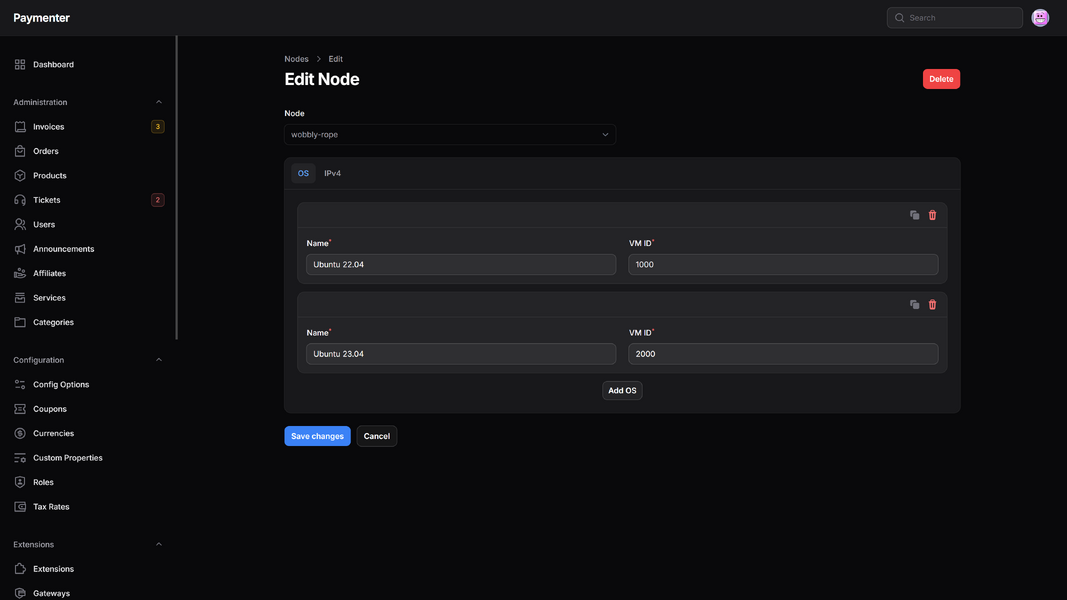Collapse the Extensions sidebar section
This screenshot has height=600, width=1067.
pyautogui.click(x=159, y=544)
